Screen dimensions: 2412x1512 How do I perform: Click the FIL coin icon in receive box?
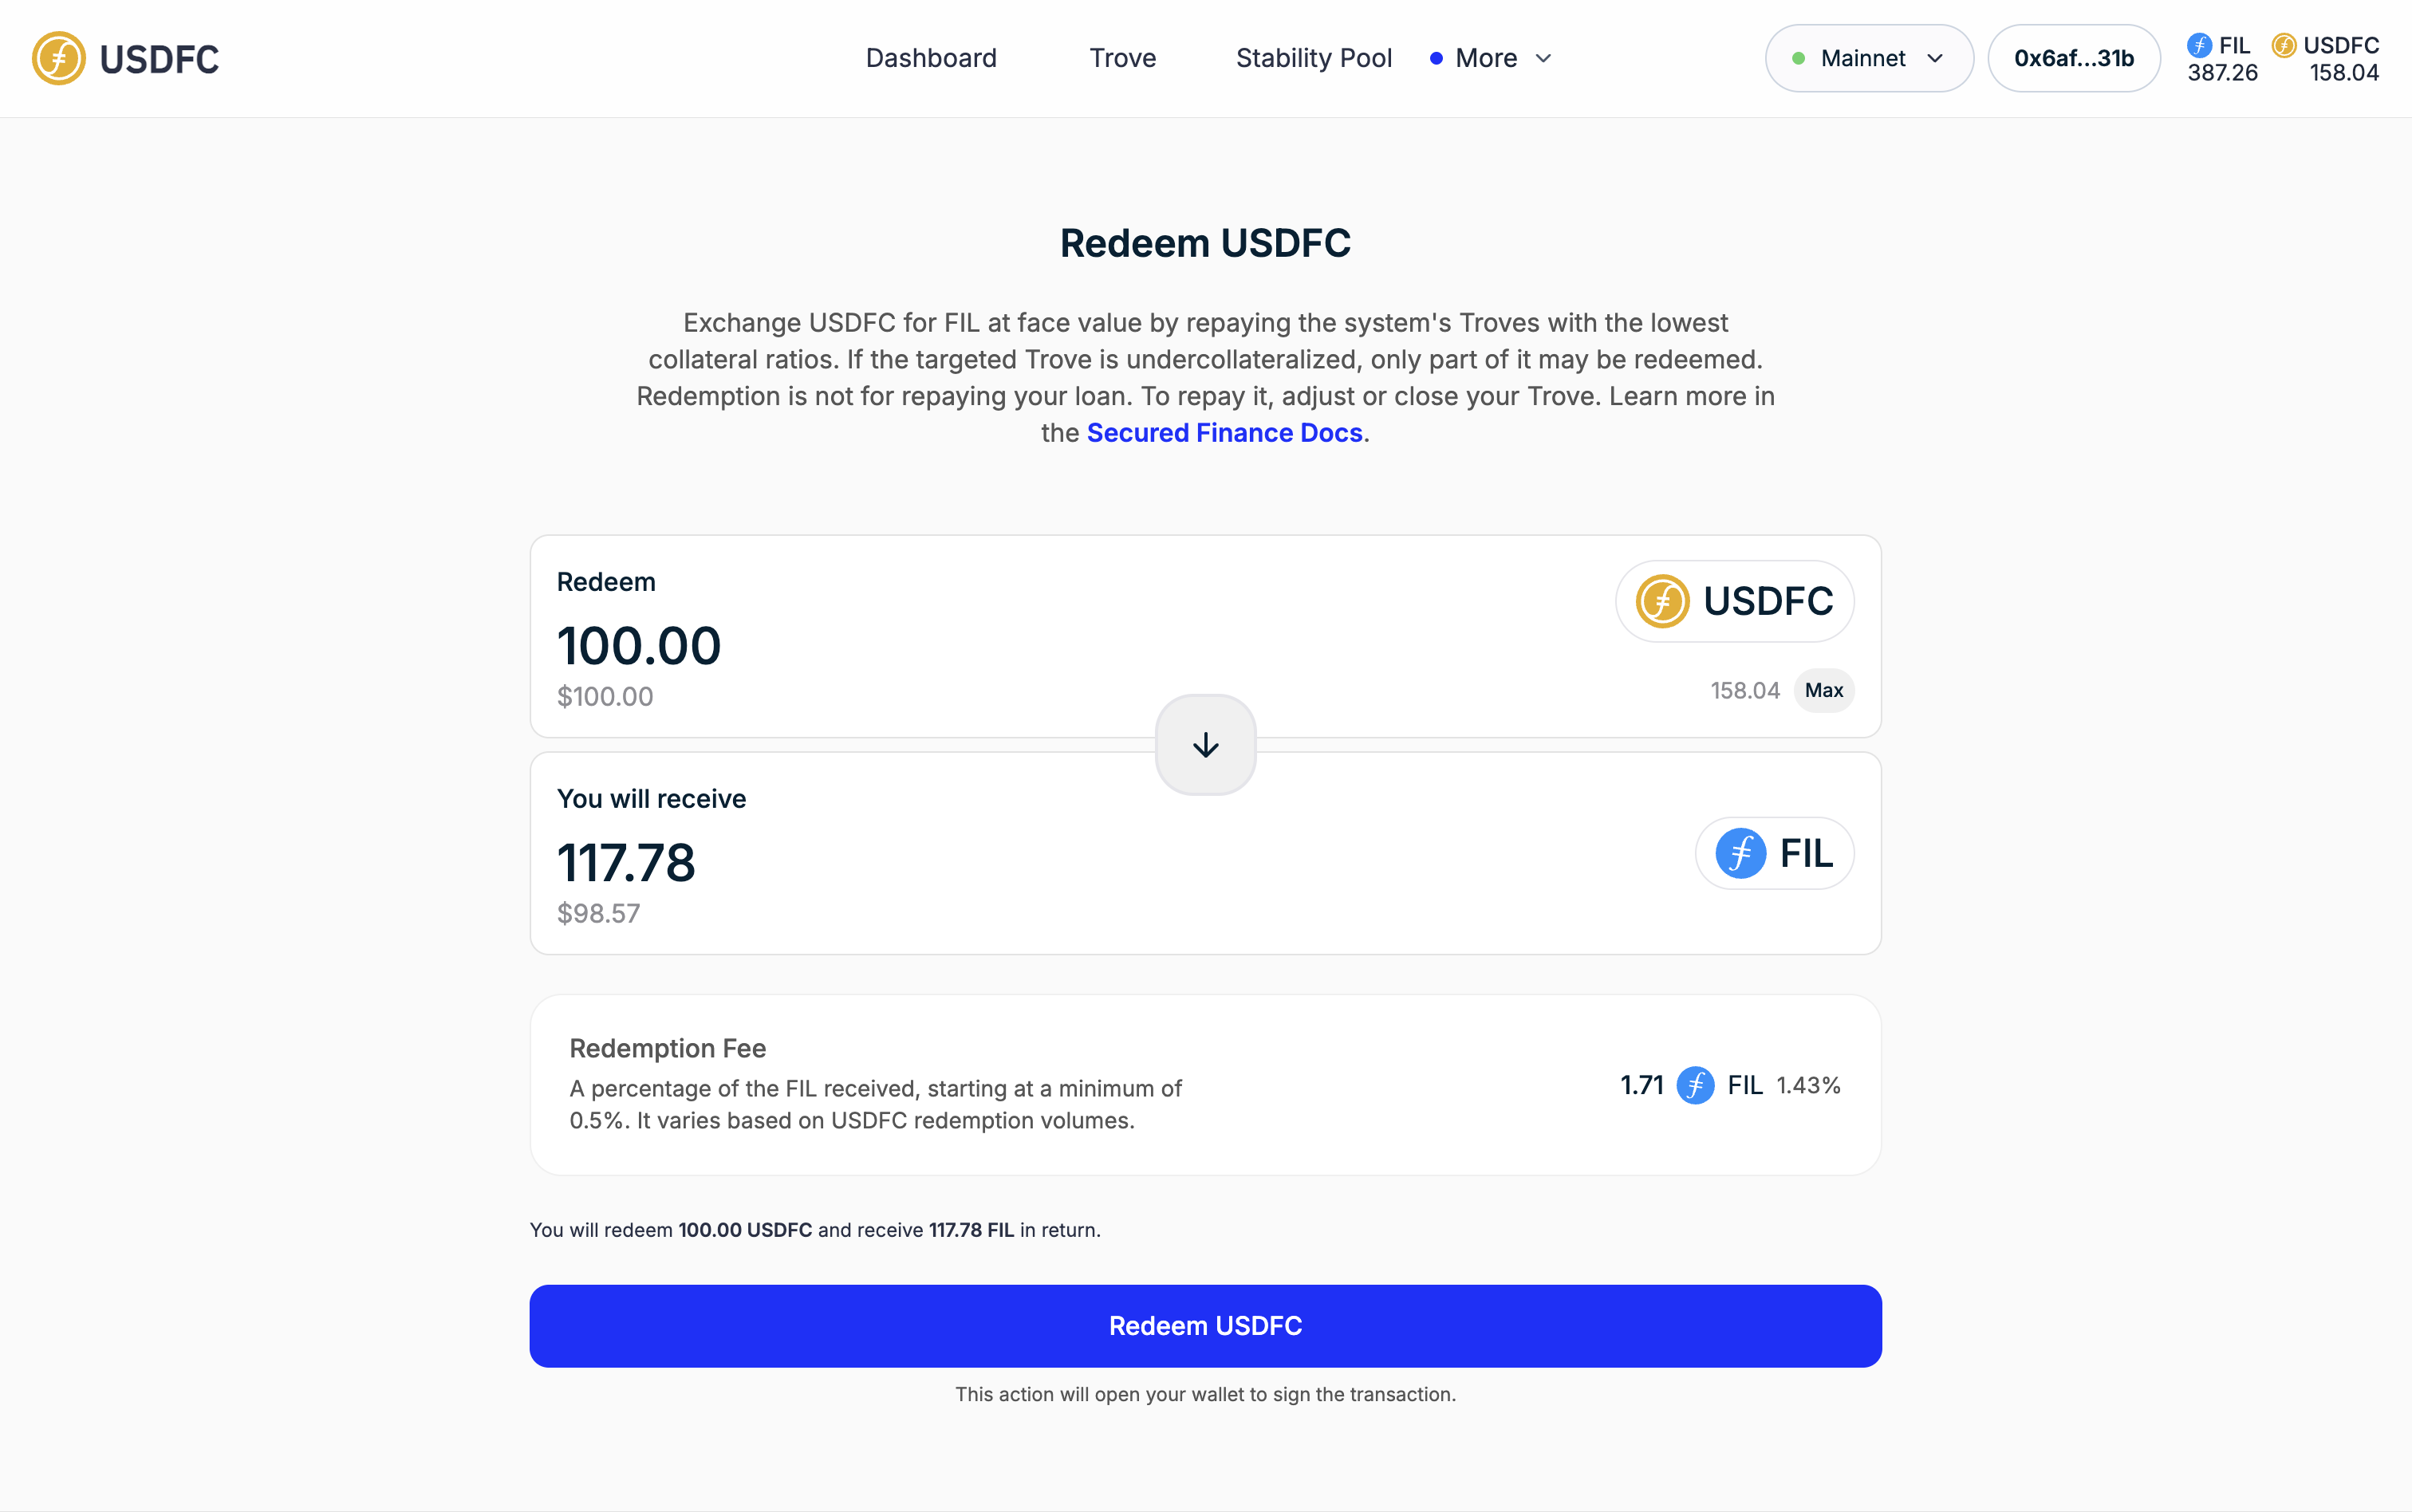1740,854
